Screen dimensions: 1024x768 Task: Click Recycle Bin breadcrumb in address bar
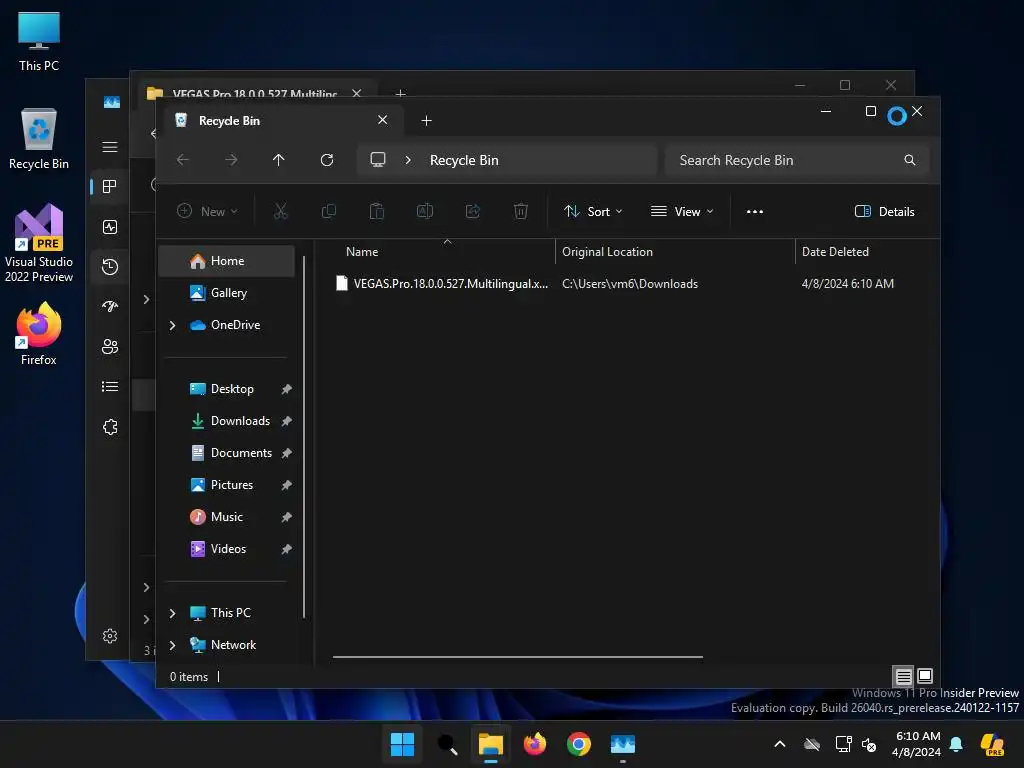click(x=464, y=160)
